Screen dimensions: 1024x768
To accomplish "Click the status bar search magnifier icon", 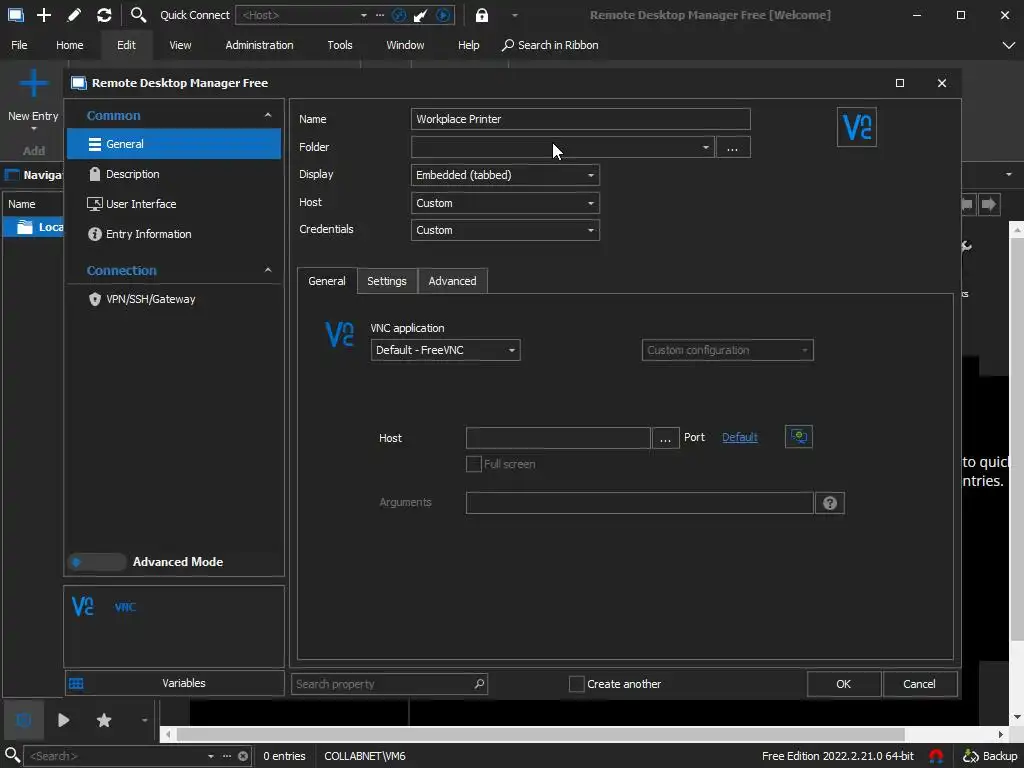I will [x=11, y=756].
